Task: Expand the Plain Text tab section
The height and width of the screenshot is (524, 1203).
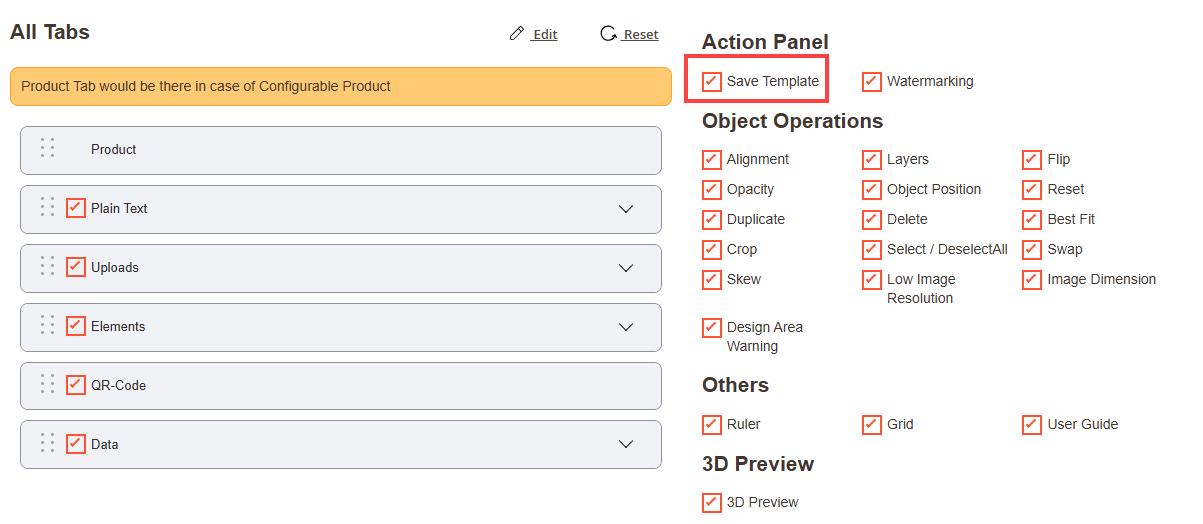Action: 626,209
